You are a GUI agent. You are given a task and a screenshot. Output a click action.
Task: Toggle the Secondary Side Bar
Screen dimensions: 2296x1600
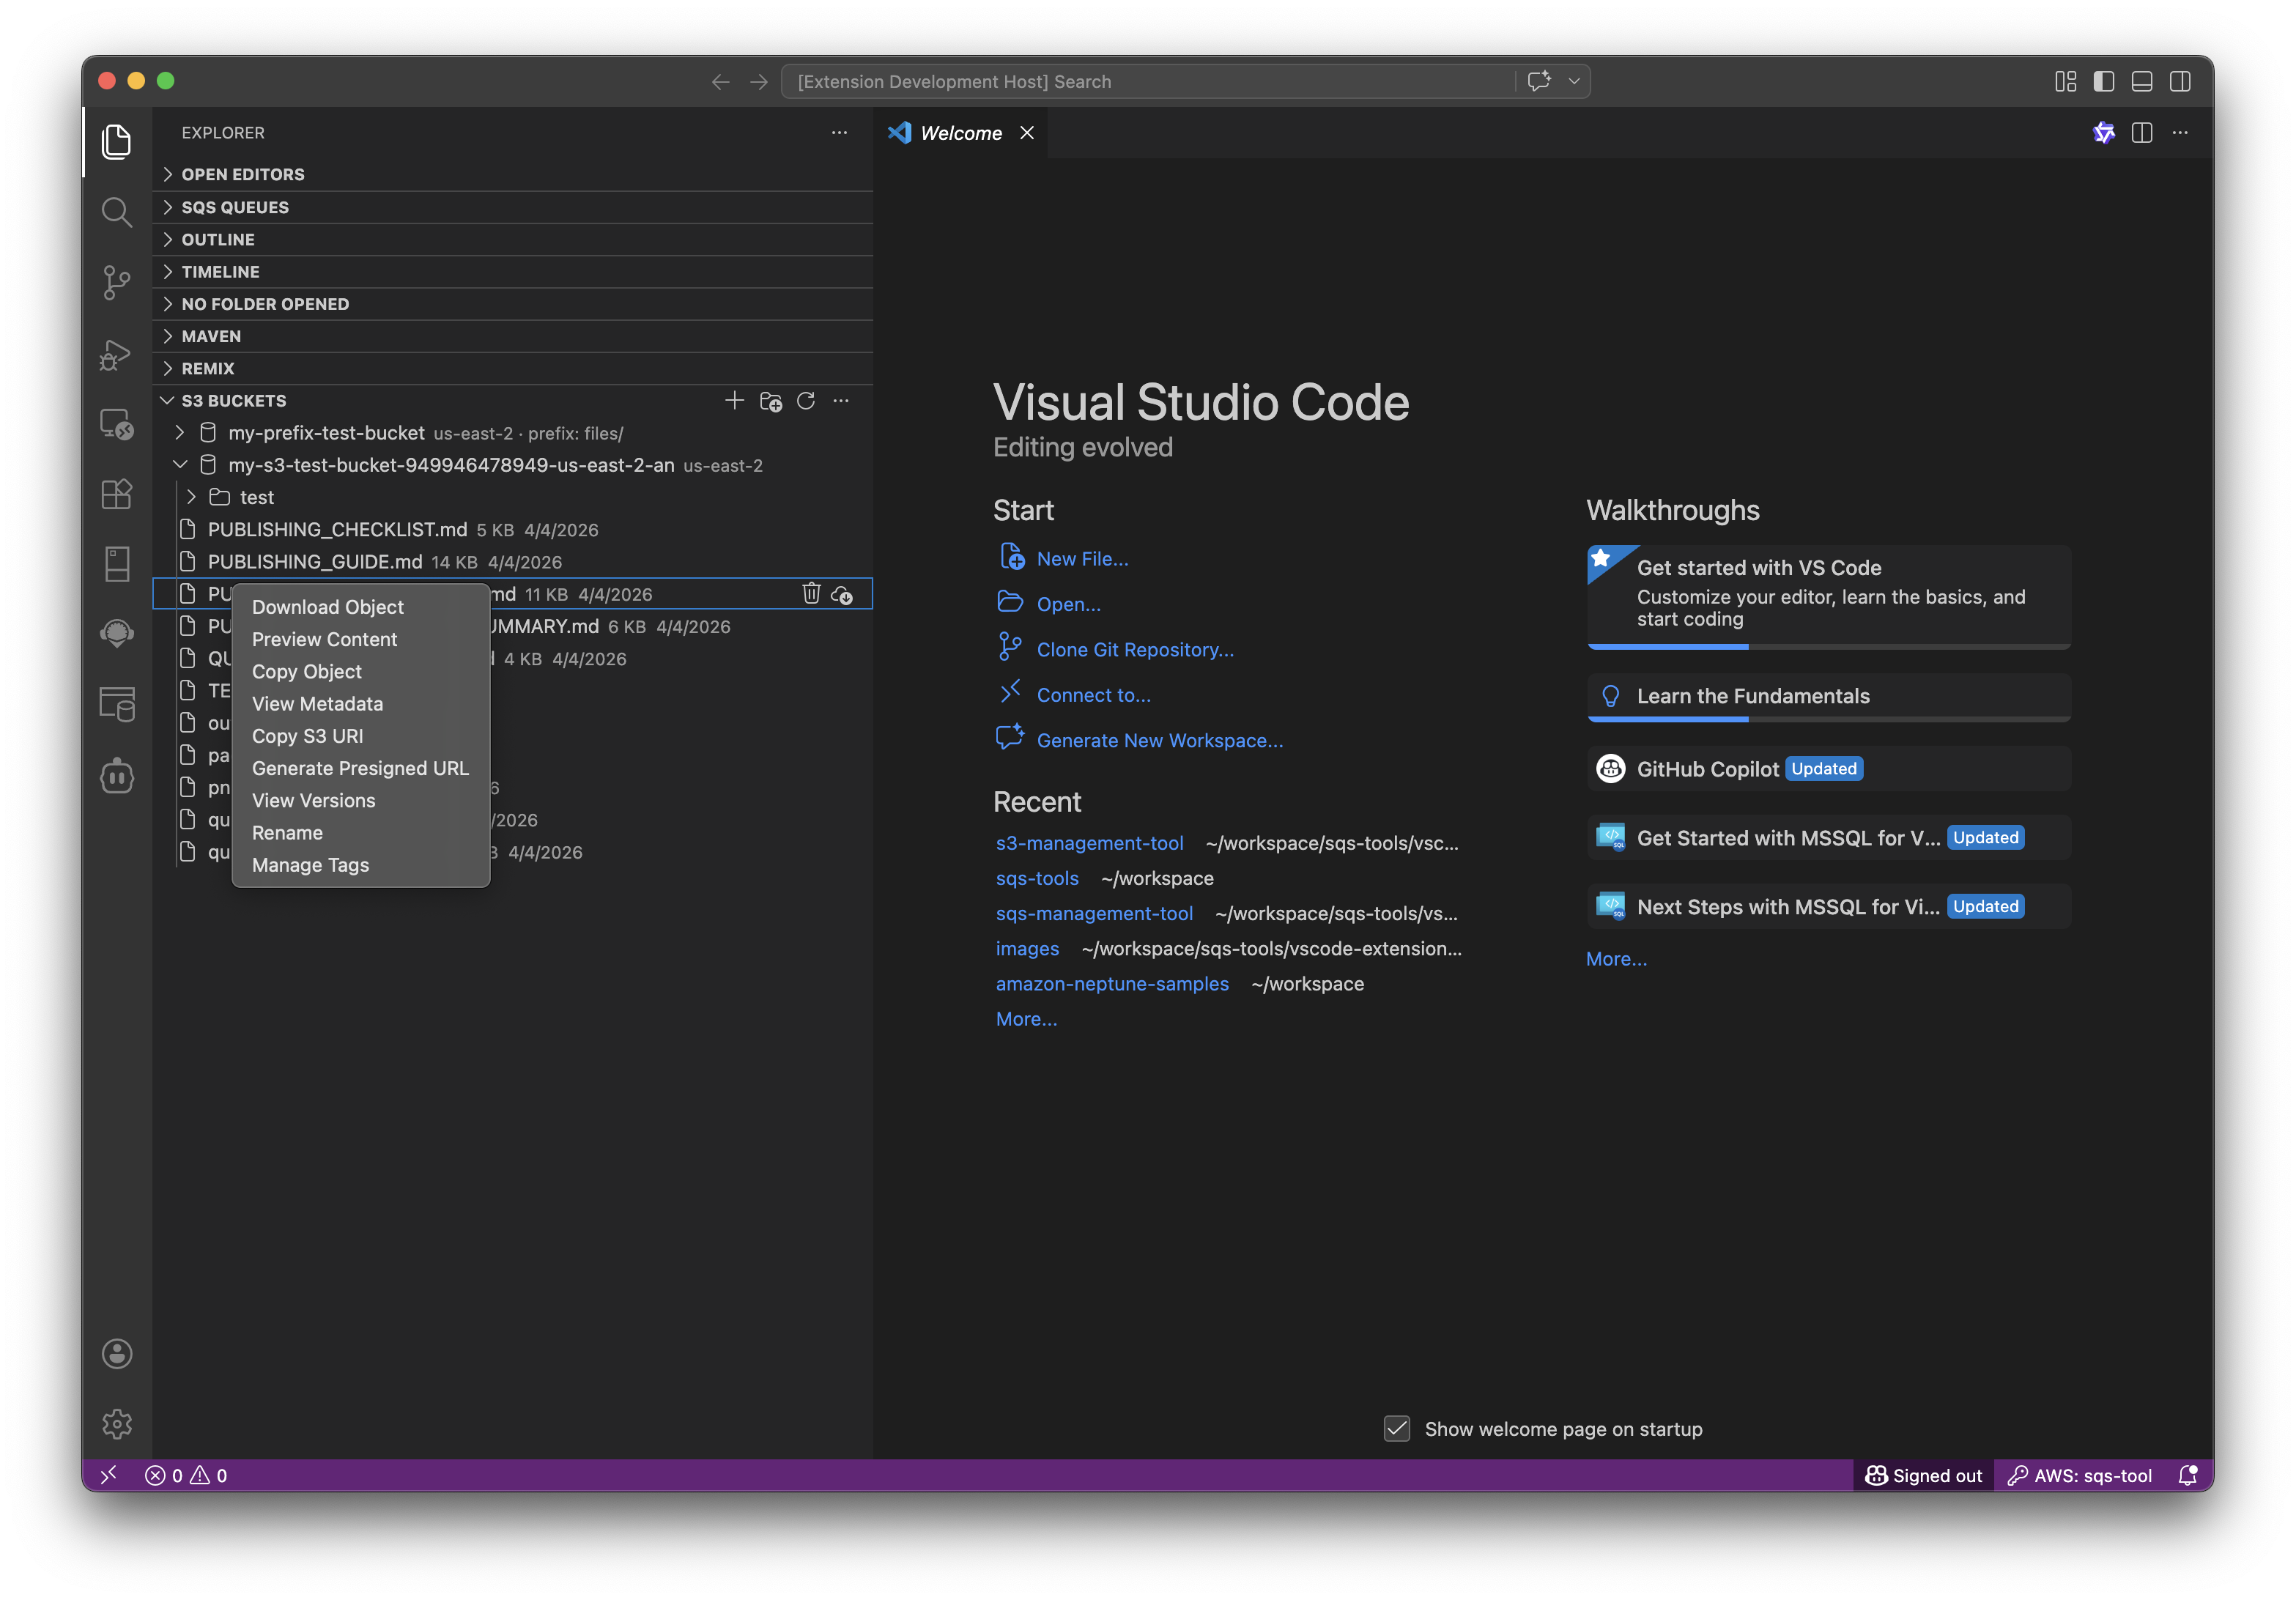(x=2180, y=81)
